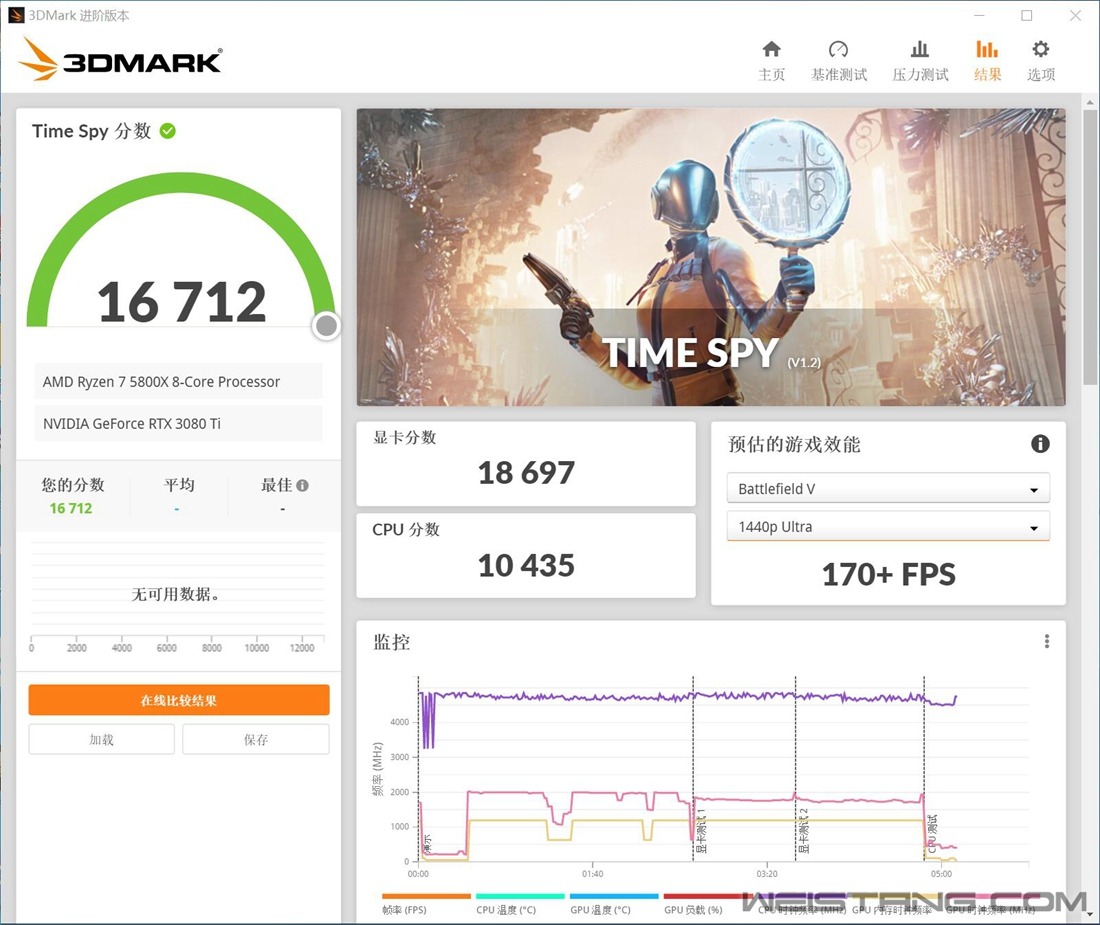Open the Battlefield V game dropdown

click(888, 488)
